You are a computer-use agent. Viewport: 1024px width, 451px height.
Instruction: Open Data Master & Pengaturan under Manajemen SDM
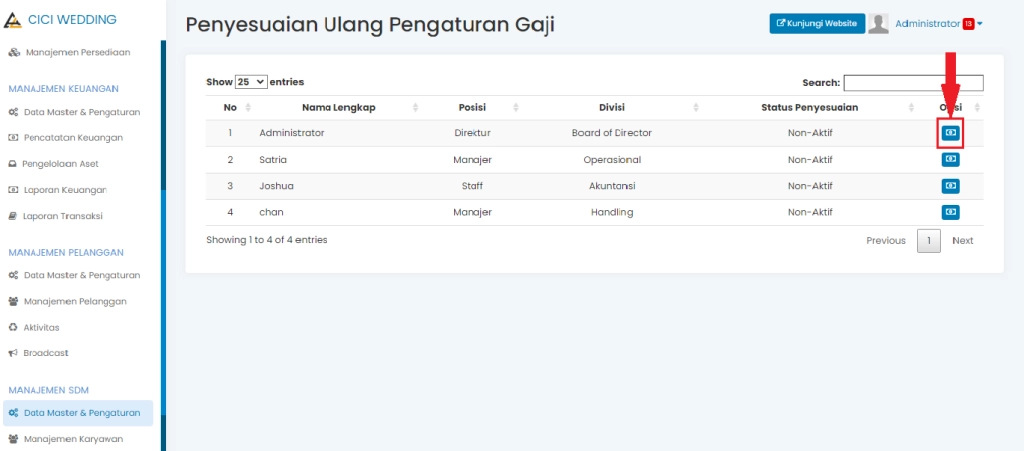pos(77,413)
